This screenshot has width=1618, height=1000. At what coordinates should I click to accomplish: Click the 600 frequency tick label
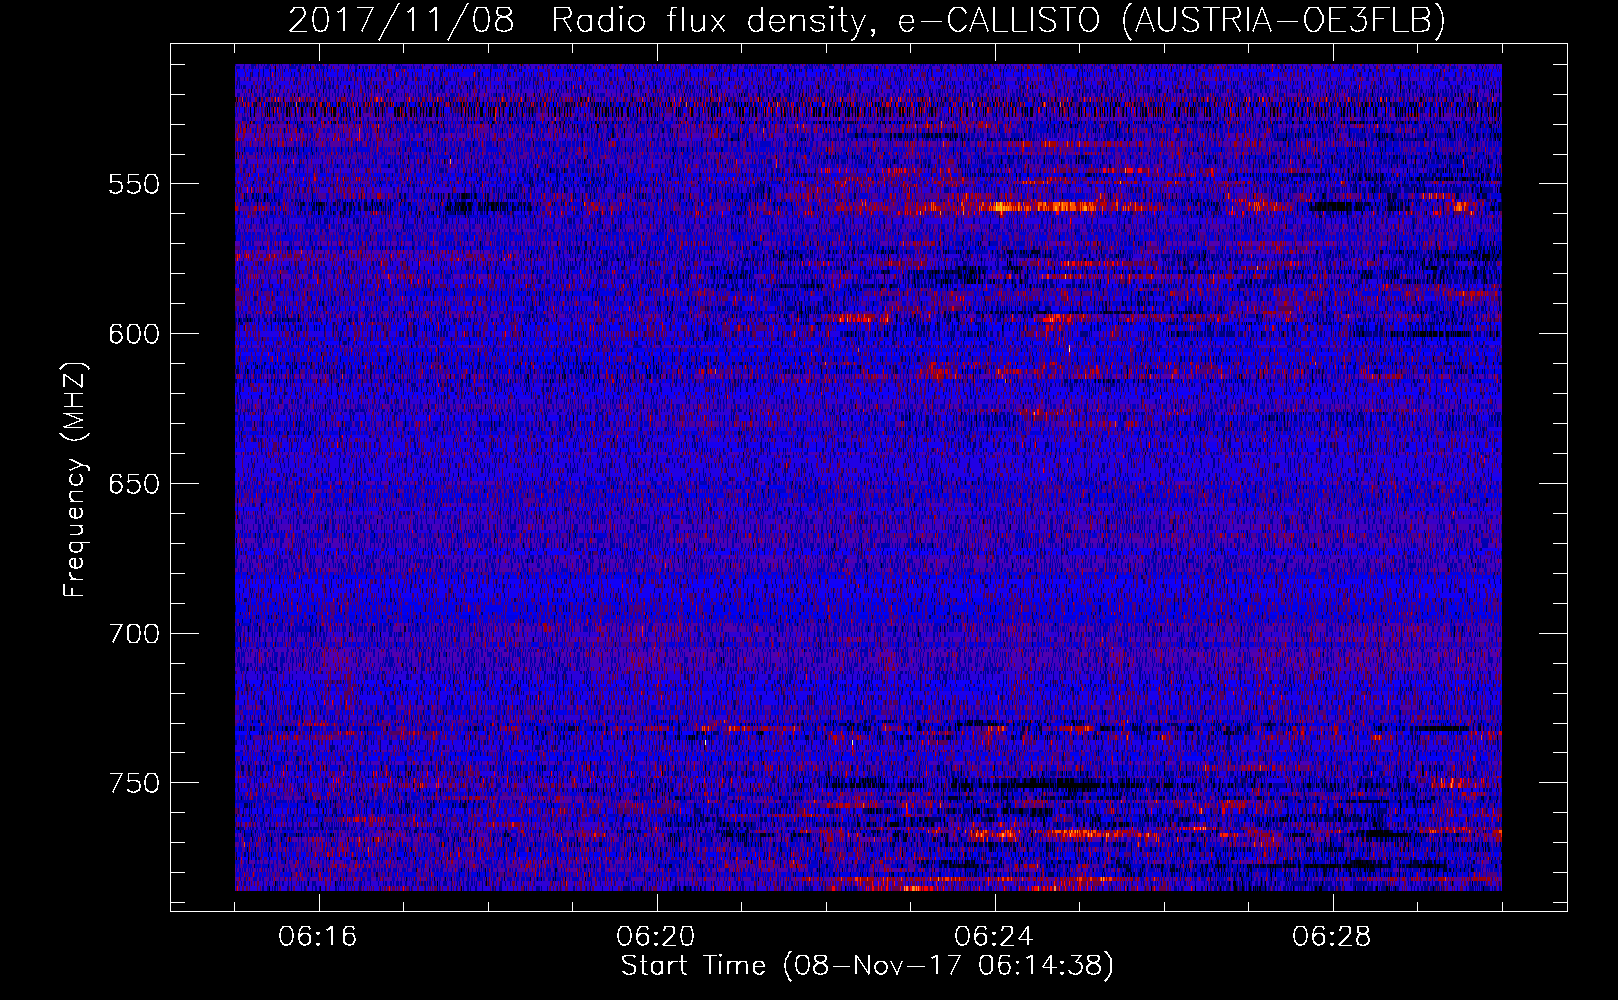(134, 334)
